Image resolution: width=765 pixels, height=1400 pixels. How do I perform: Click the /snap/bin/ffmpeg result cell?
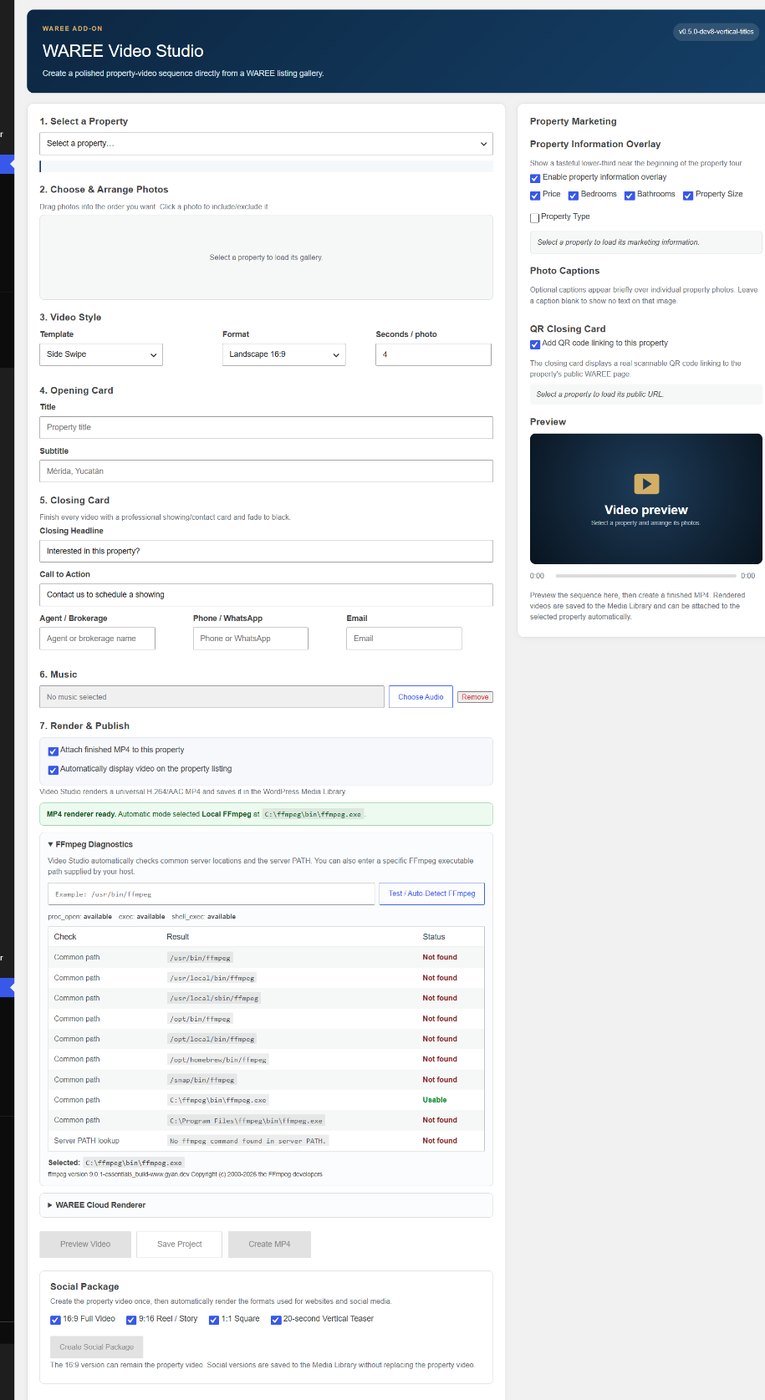point(202,1080)
